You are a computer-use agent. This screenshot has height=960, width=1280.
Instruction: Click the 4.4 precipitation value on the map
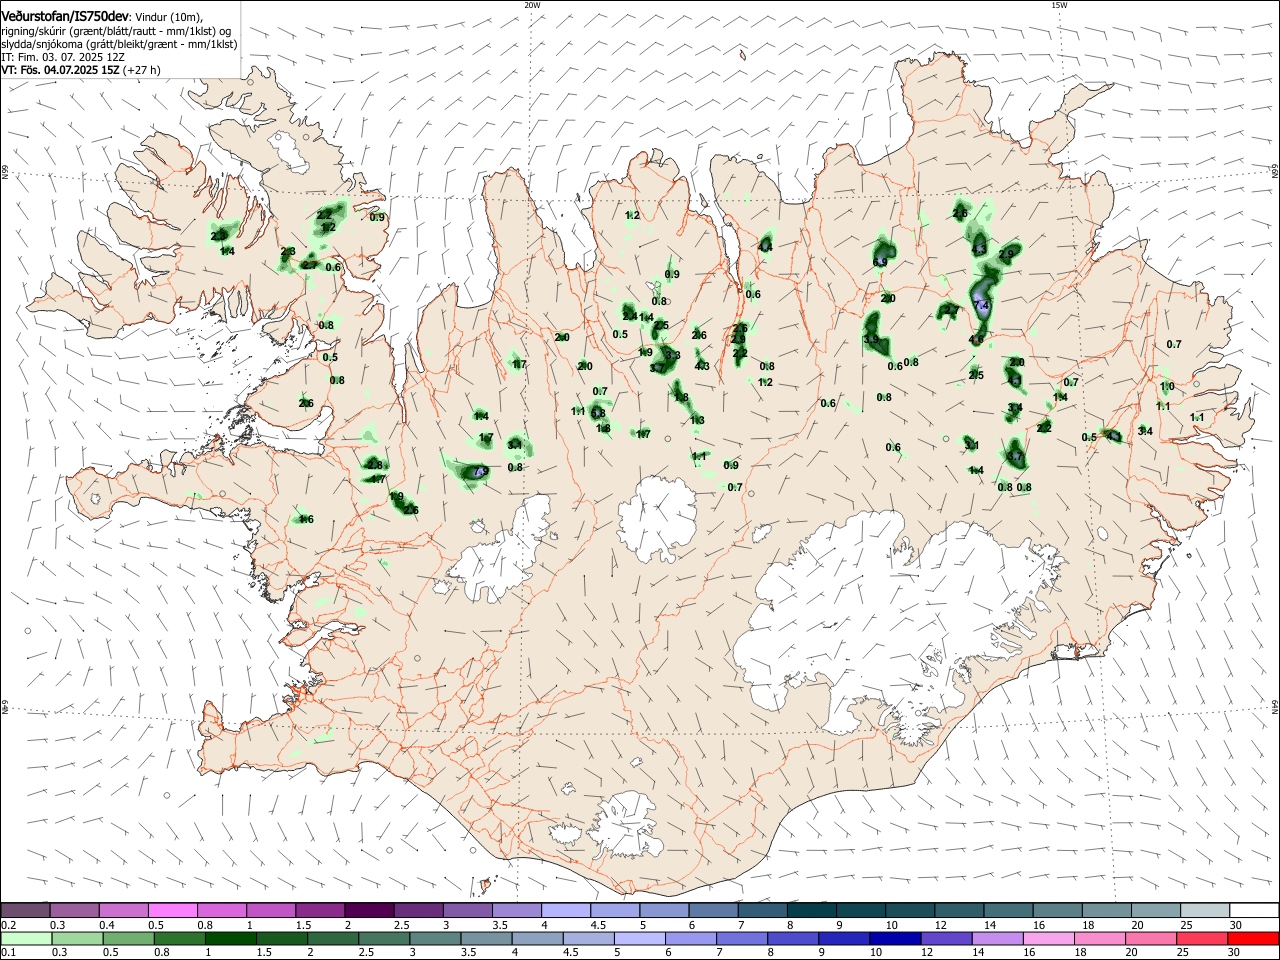tap(766, 246)
